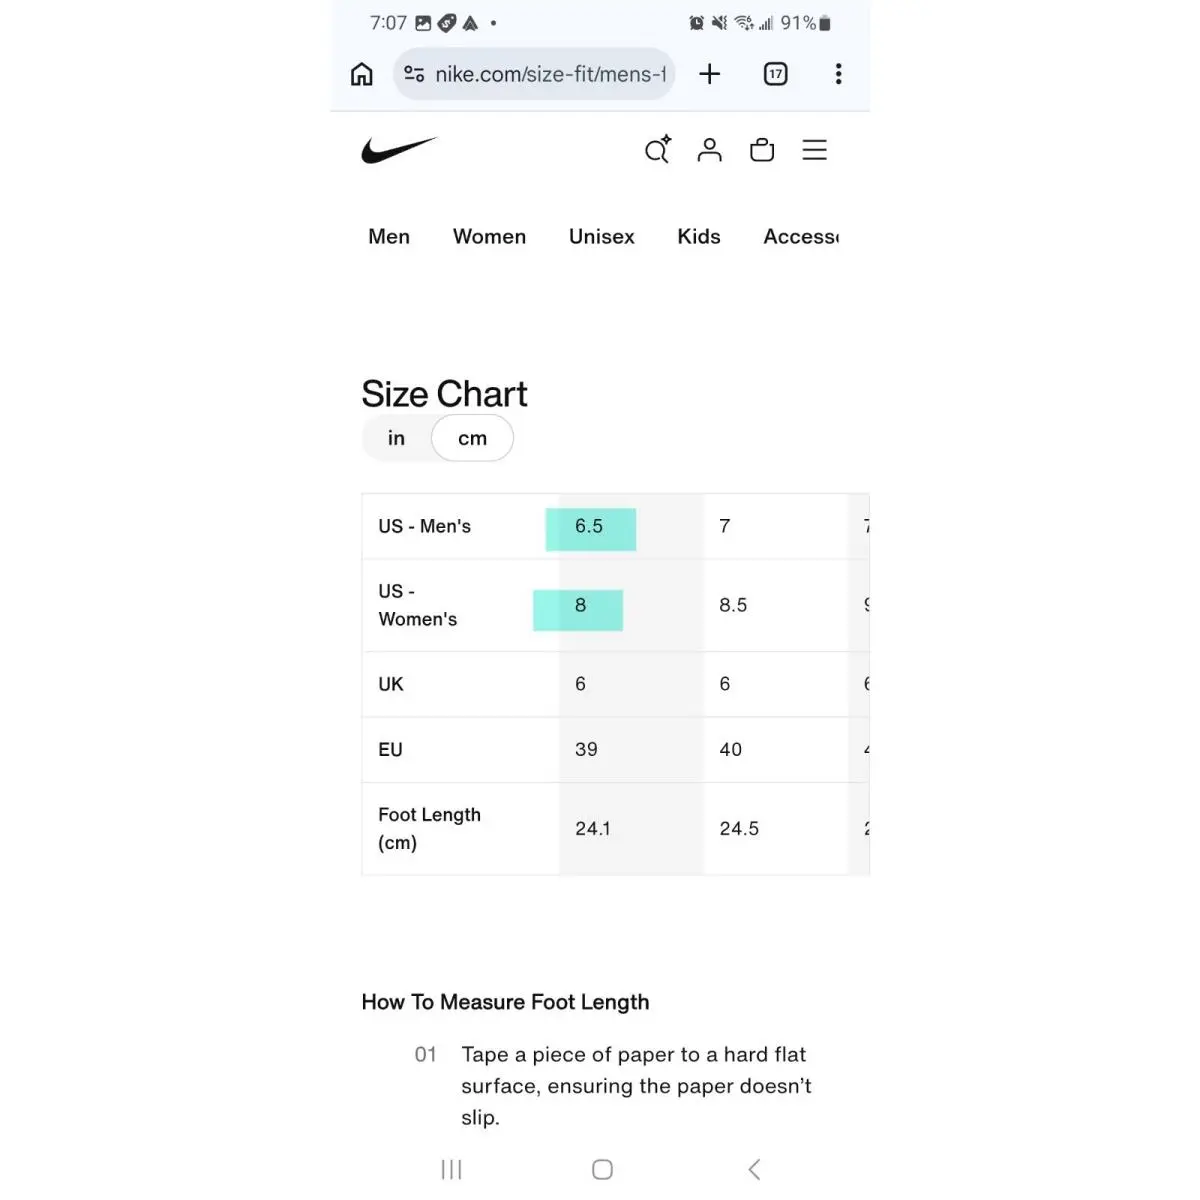Select the Men tab
The width and height of the screenshot is (1200, 1200).
(389, 237)
